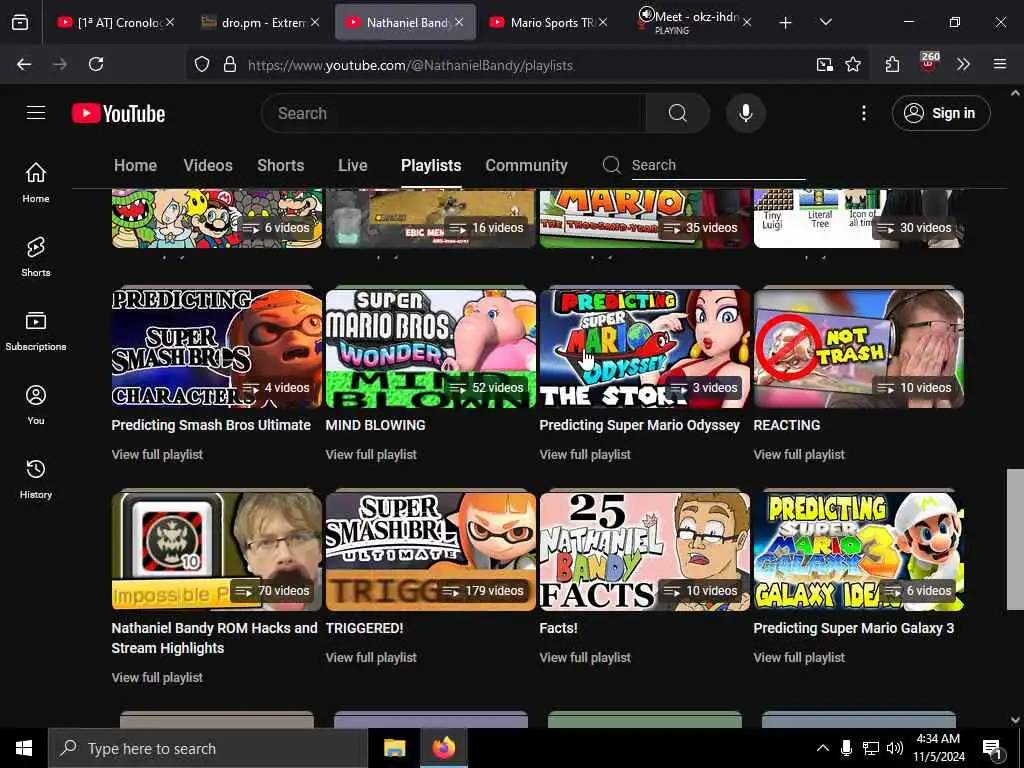Open the You sidebar item

pyautogui.click(x=36, y=405)
